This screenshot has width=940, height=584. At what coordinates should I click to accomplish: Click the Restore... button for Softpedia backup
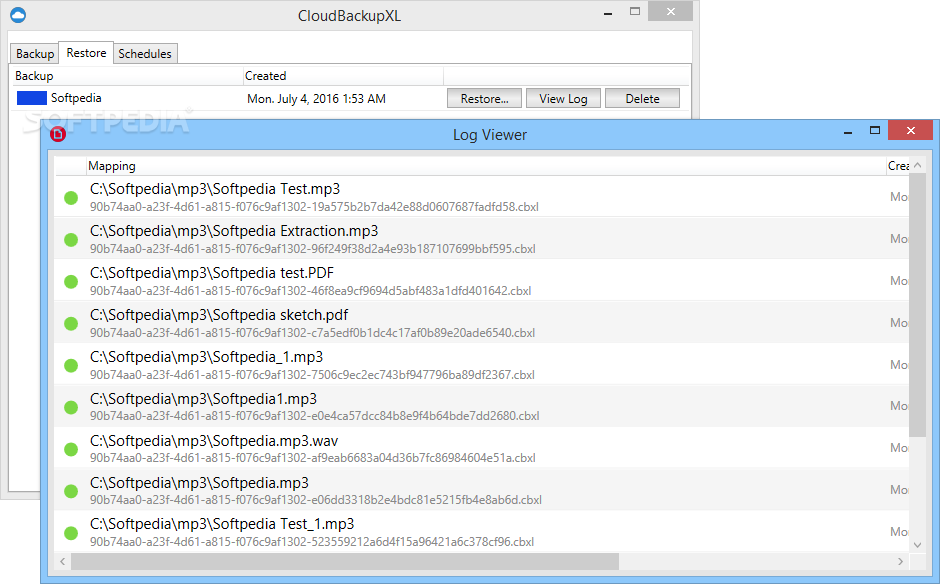point(484,98)
